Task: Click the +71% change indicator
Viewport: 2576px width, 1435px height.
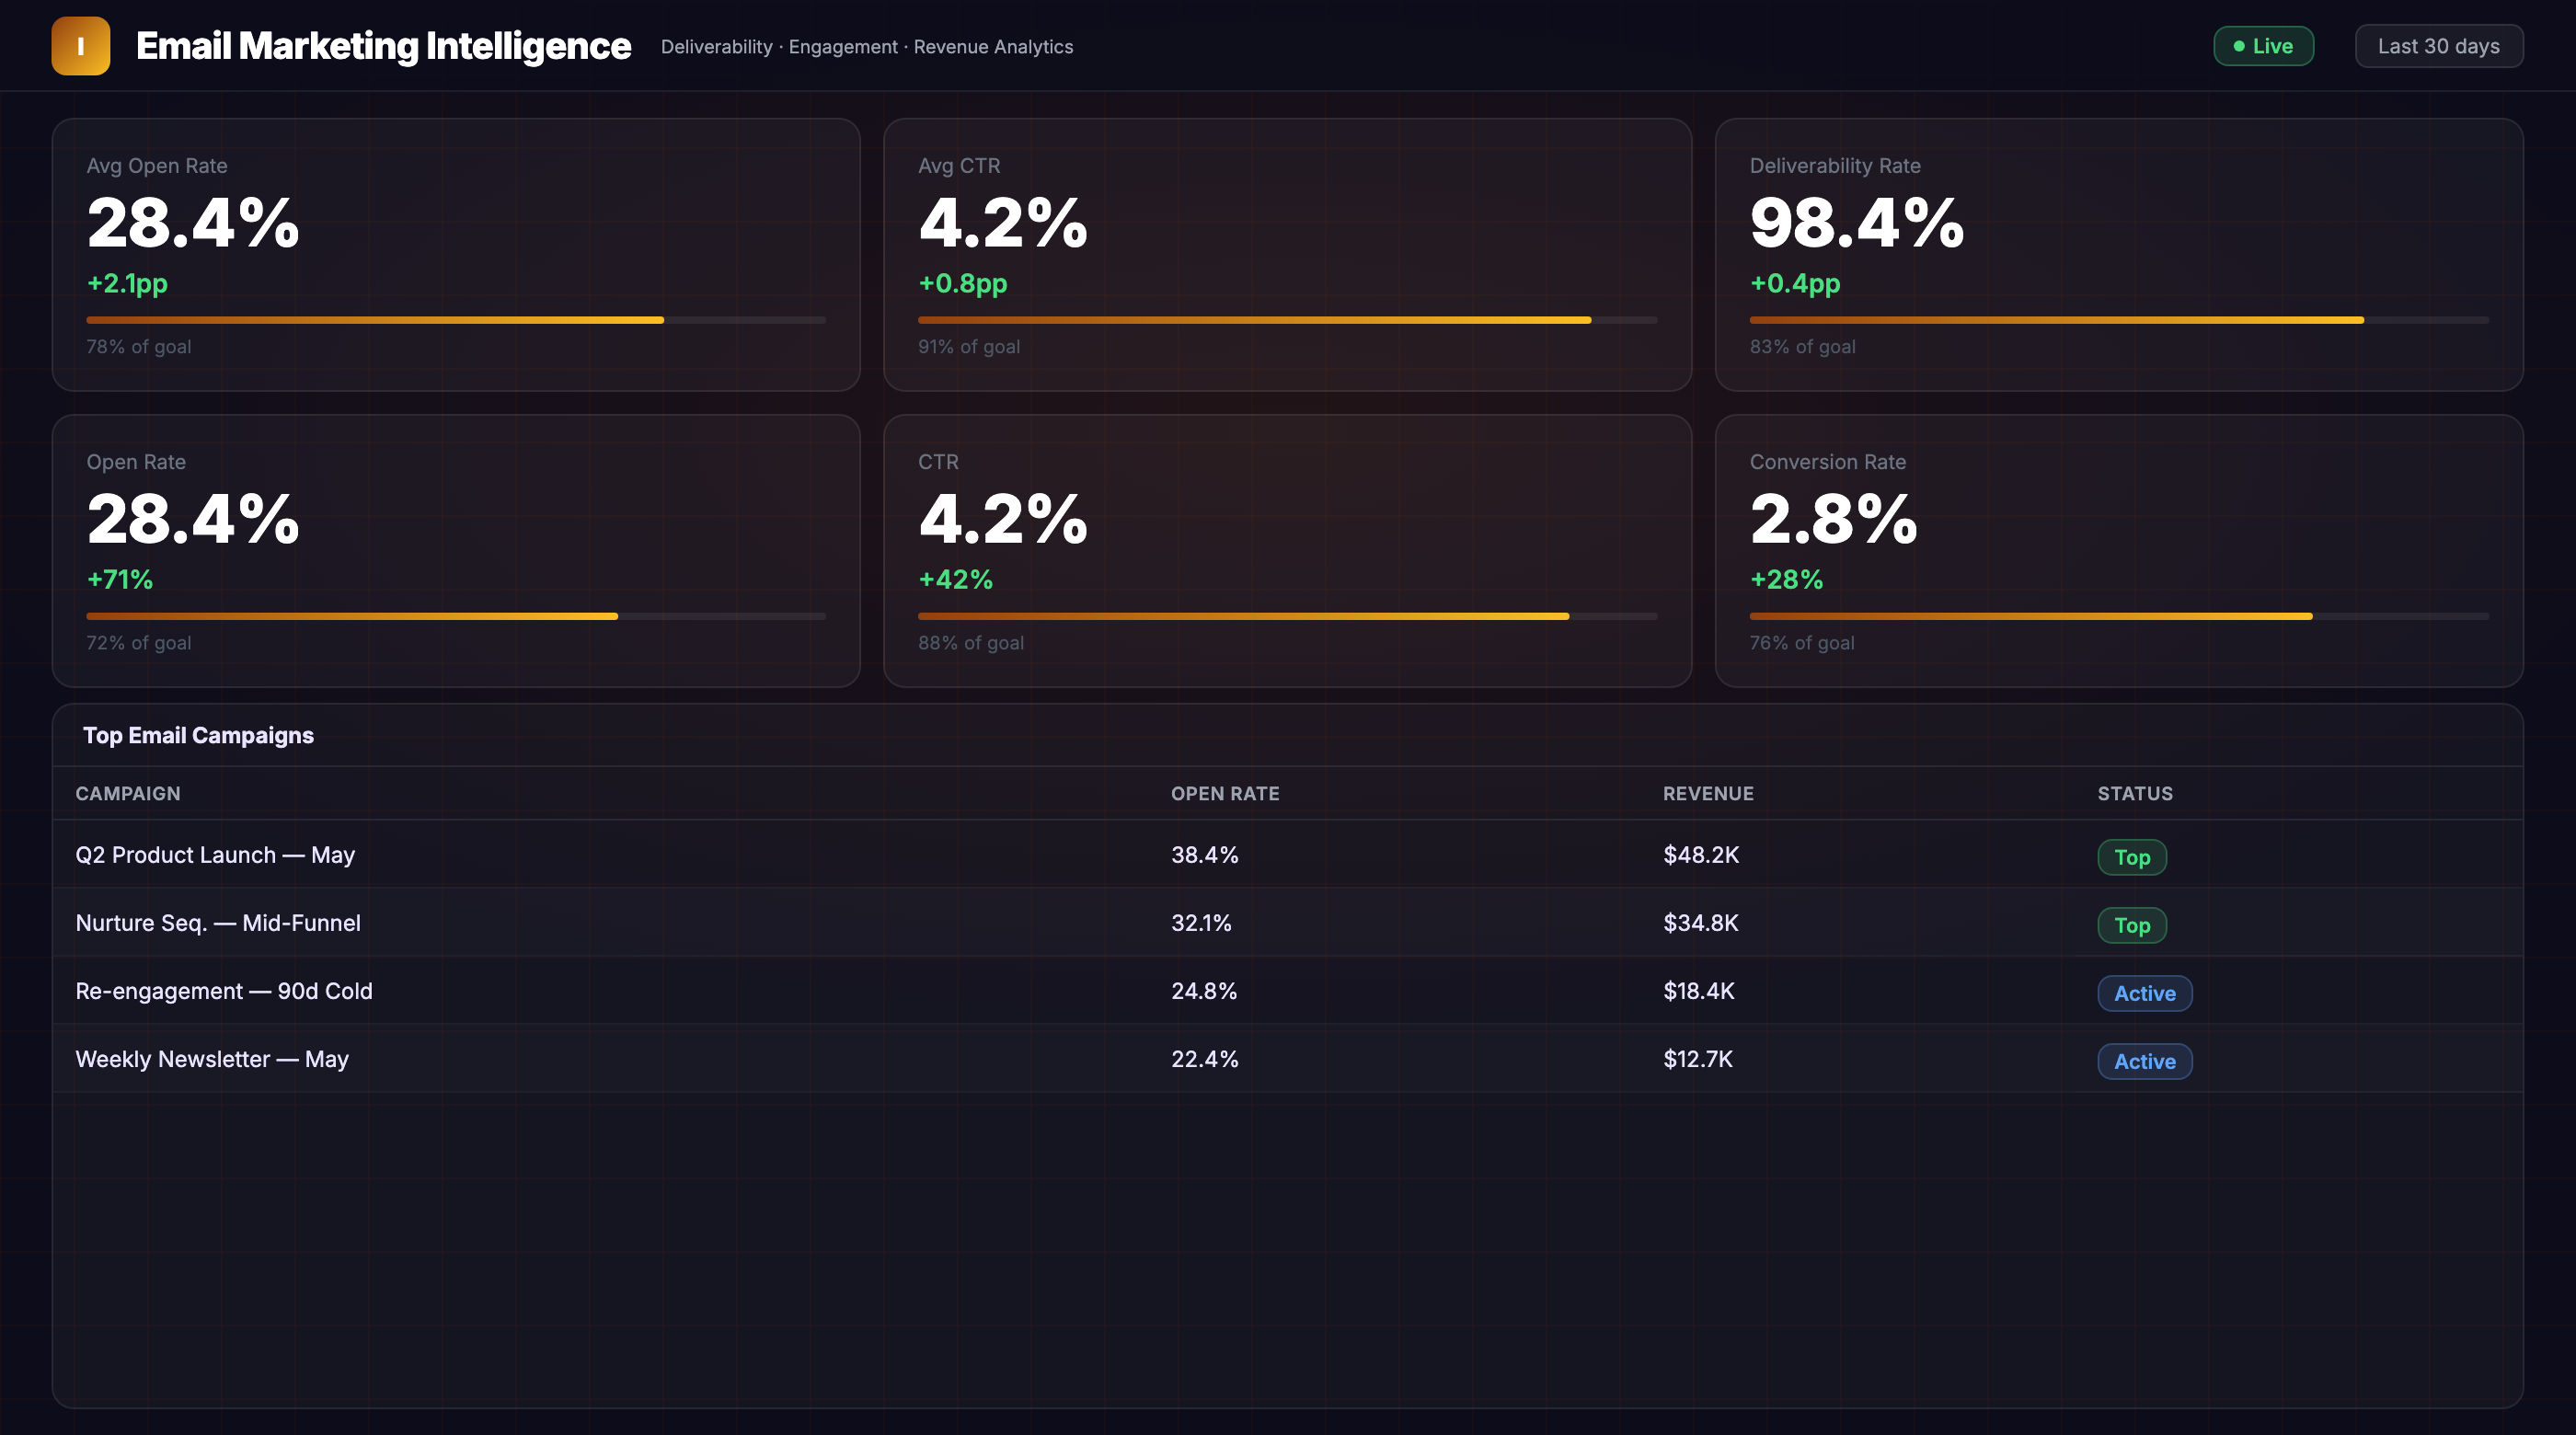Action: pos(120,579)
